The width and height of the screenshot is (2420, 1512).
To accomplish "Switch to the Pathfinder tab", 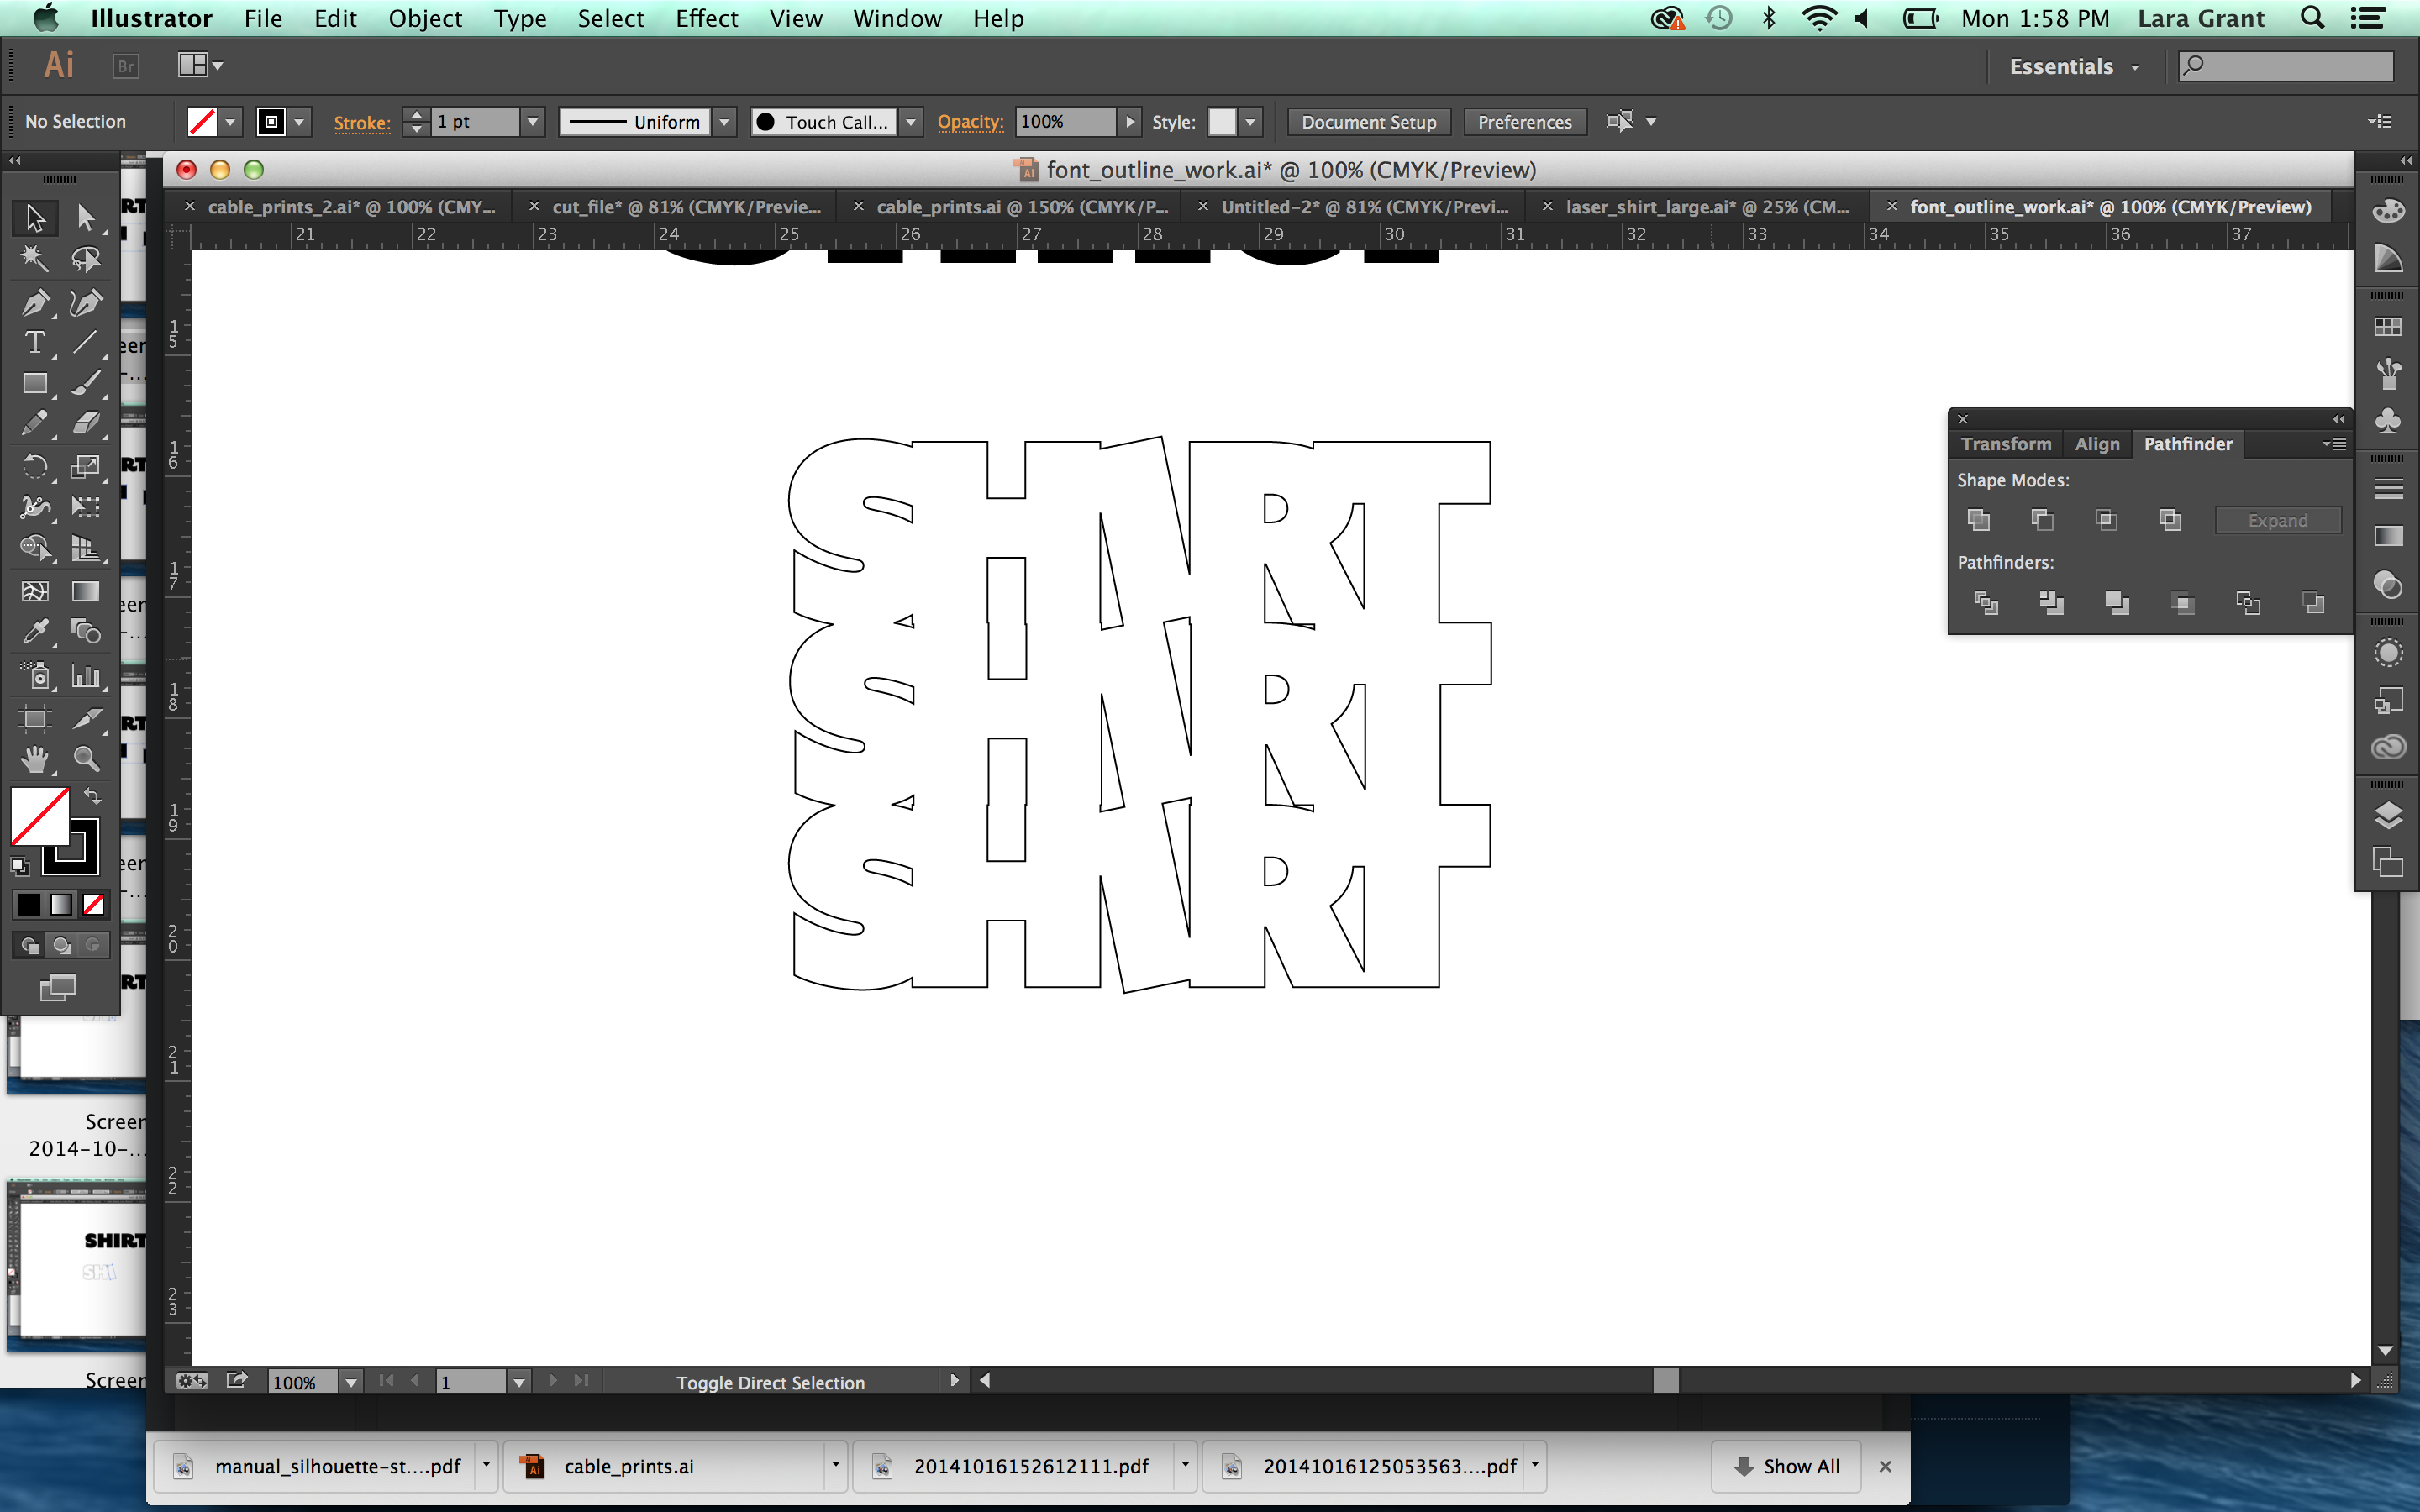I will (x=2188, y=444).
